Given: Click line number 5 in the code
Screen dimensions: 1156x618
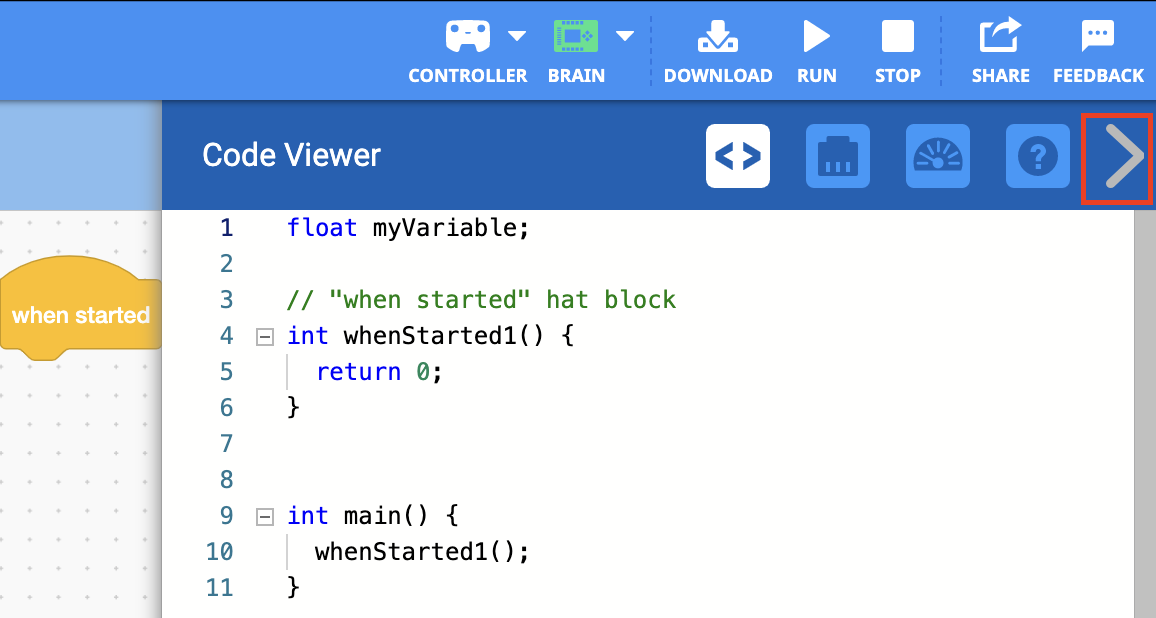Looking at the screenshot, I should pyautogui.click(x=226, y=371).
